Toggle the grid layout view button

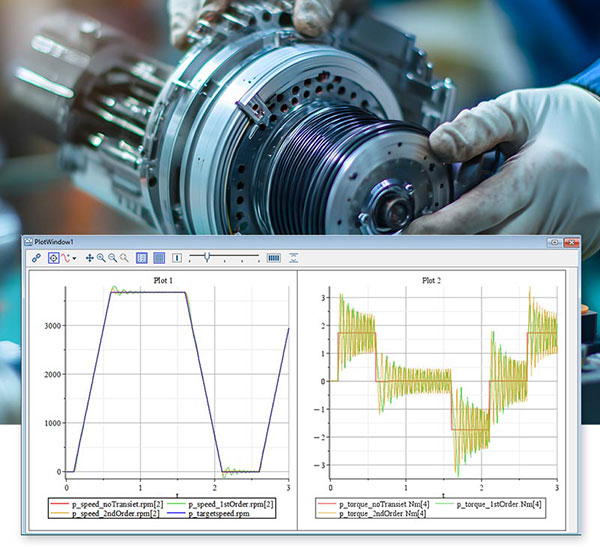(159, 258)
